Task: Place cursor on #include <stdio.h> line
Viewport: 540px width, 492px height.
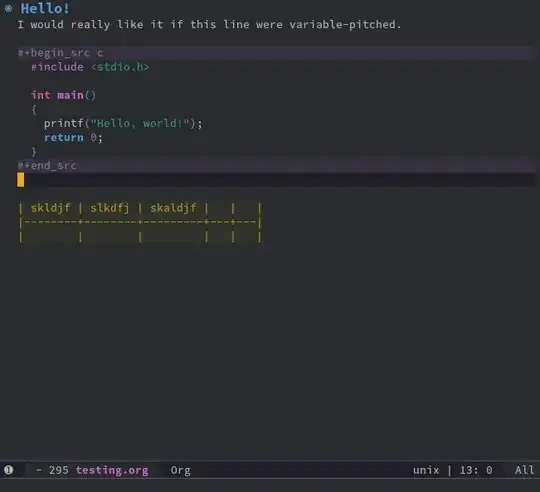Action: [90, 67]
